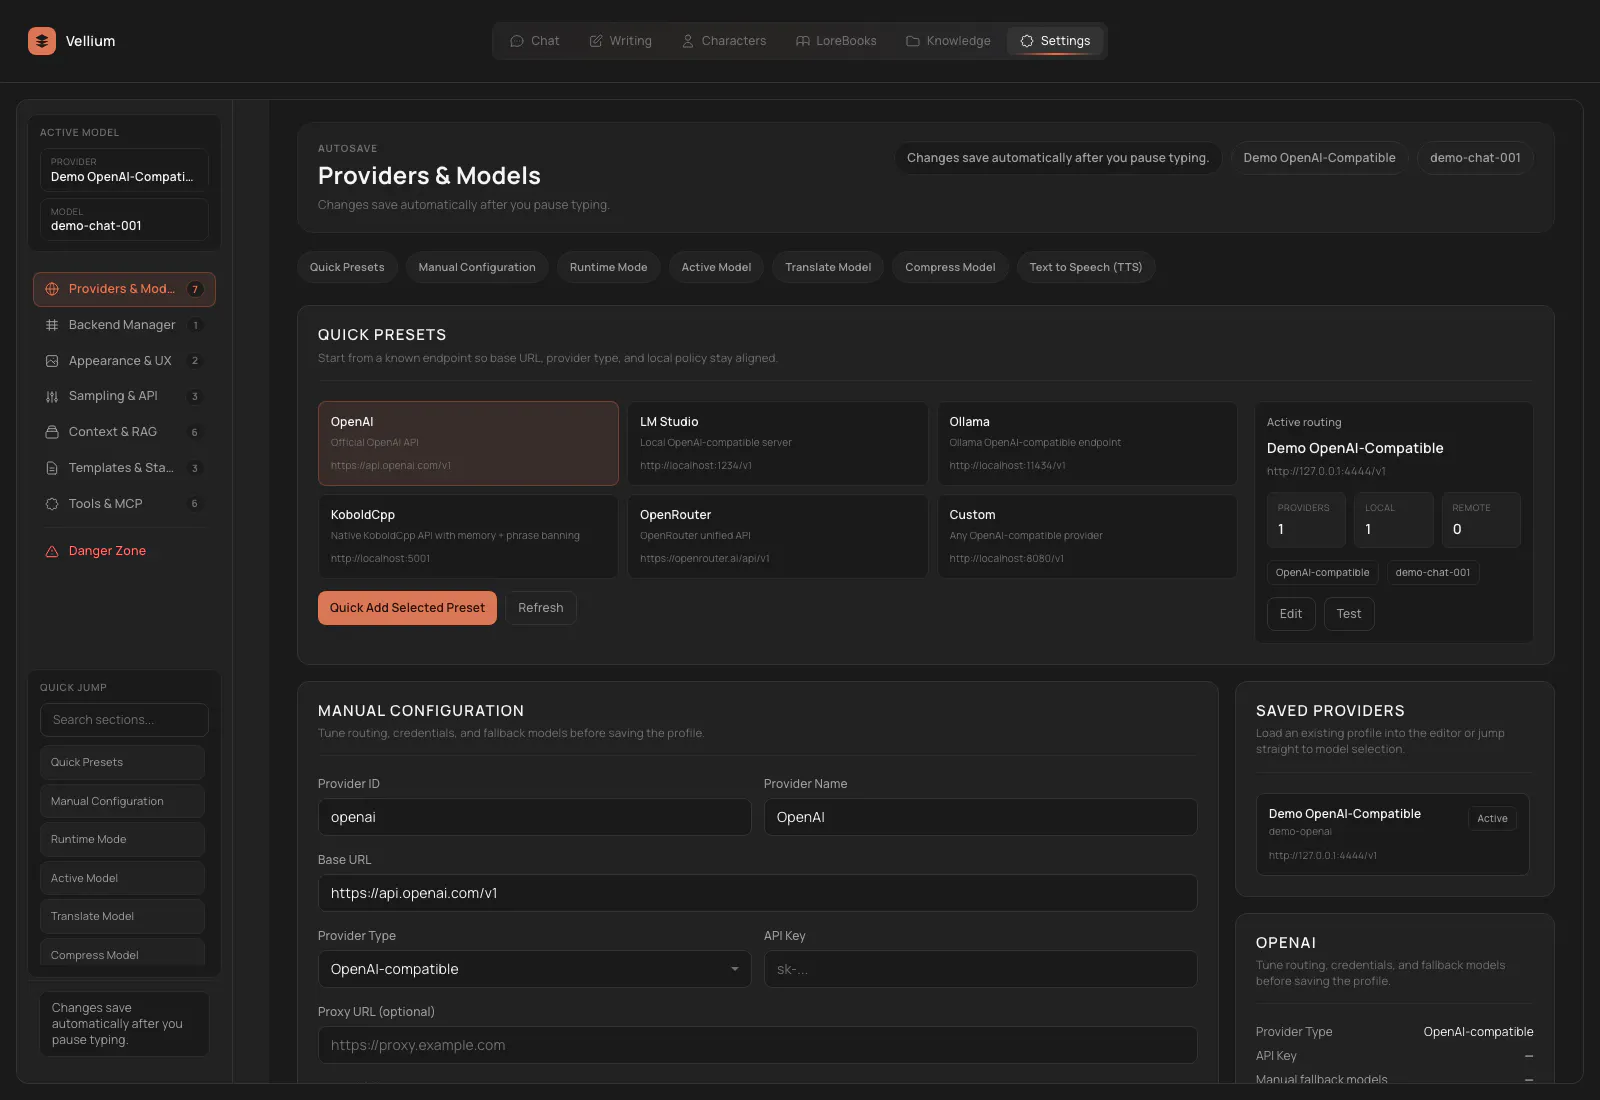Click the Providers & Models globe icon
1600x1100 pixels.
52,289
